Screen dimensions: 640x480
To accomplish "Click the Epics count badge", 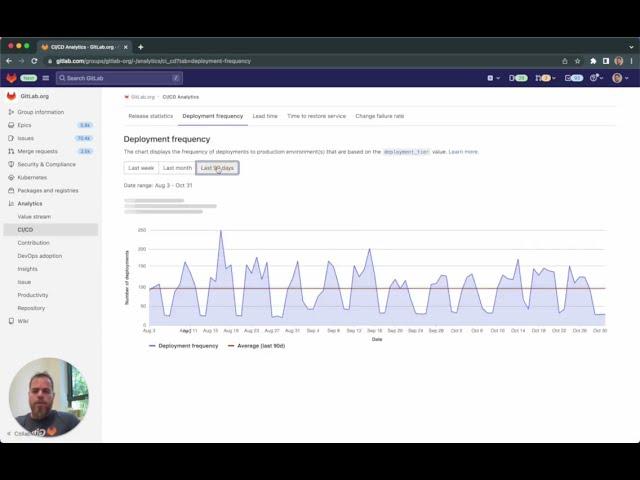I will coord(85,125).
